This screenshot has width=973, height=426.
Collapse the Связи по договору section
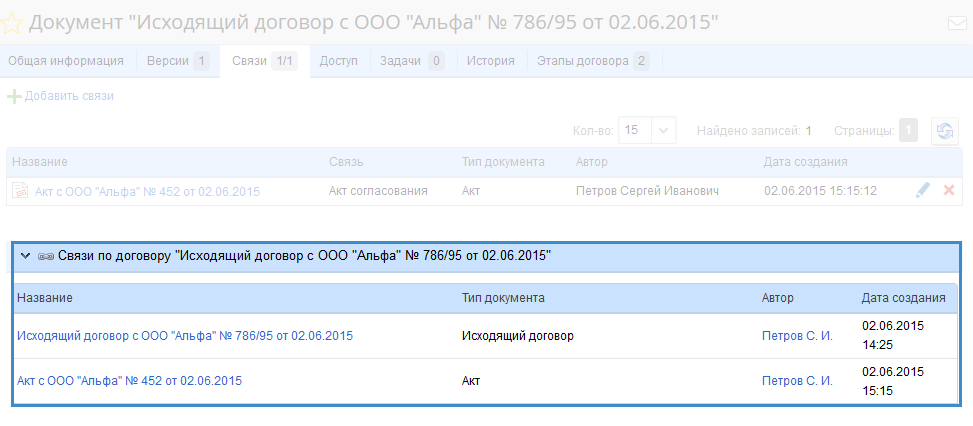[x=25, y=256]
